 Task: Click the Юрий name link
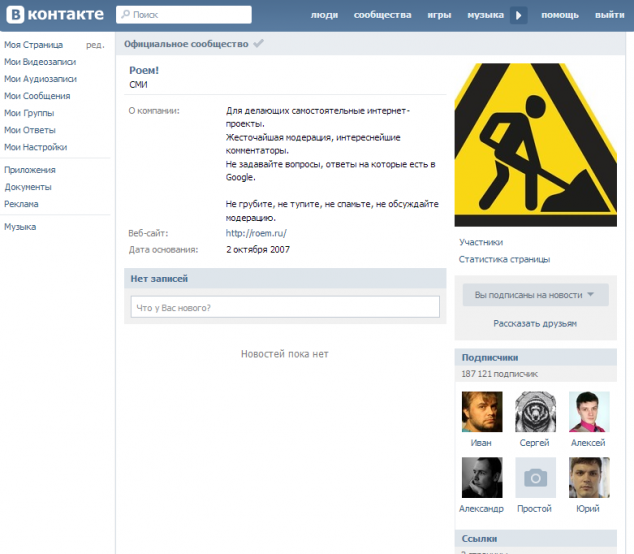pos(588,509)
